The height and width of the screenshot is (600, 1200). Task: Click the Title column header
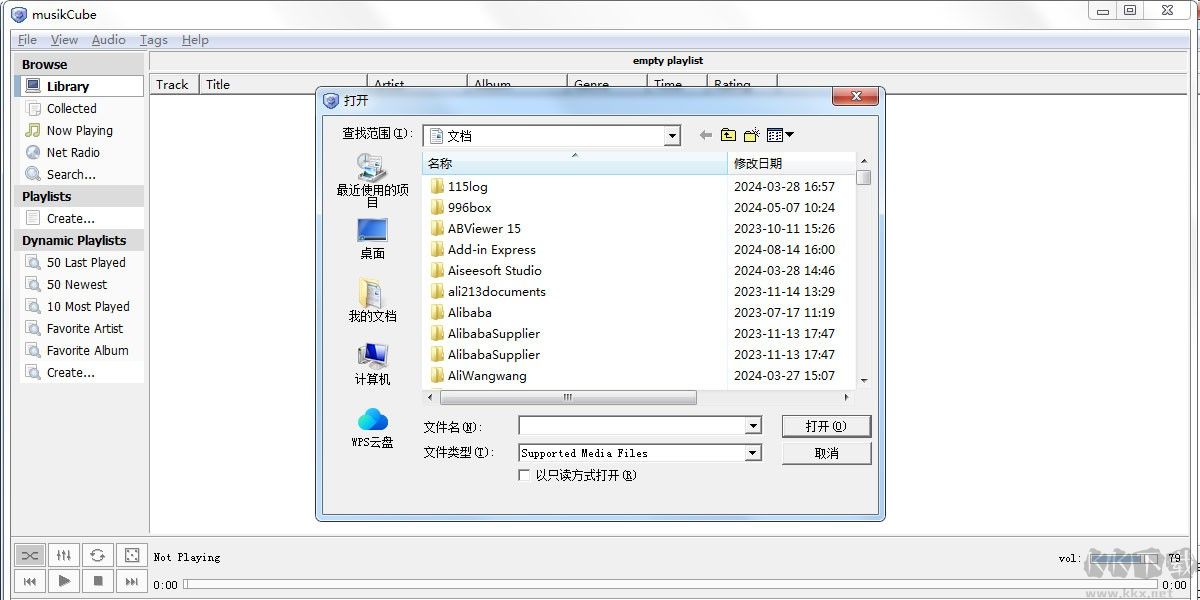(283, 85)
